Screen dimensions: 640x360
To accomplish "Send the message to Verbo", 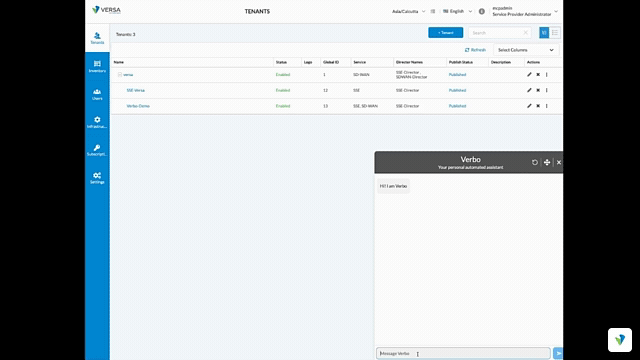I will [x=558, y=353].
